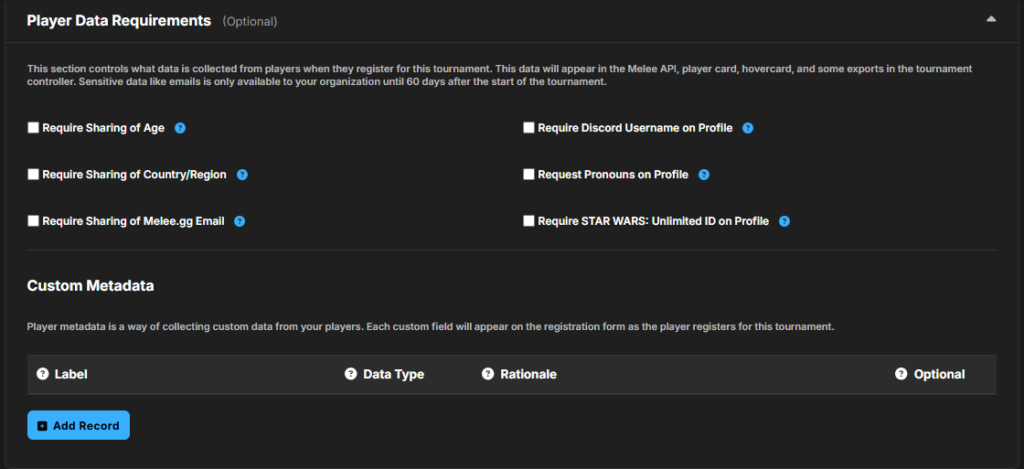Click question mark icon before Data Type column

350,374
